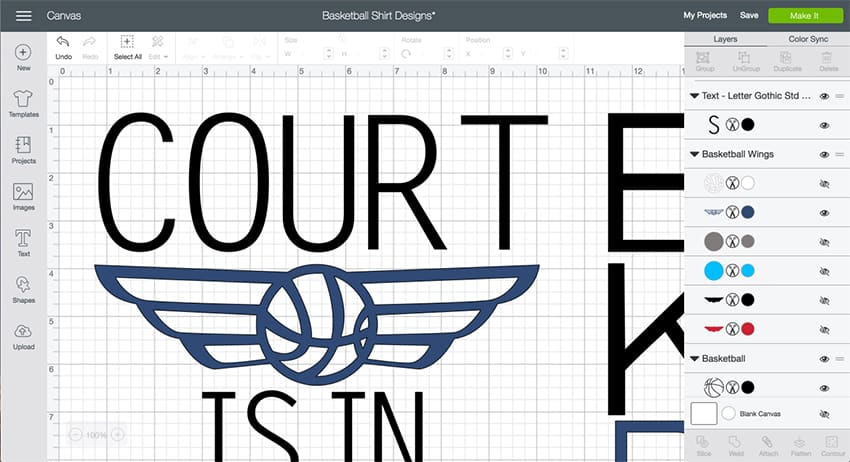Open the Templates panel
The height and width of the screenshot is (462, 850).
pos(23,104)
